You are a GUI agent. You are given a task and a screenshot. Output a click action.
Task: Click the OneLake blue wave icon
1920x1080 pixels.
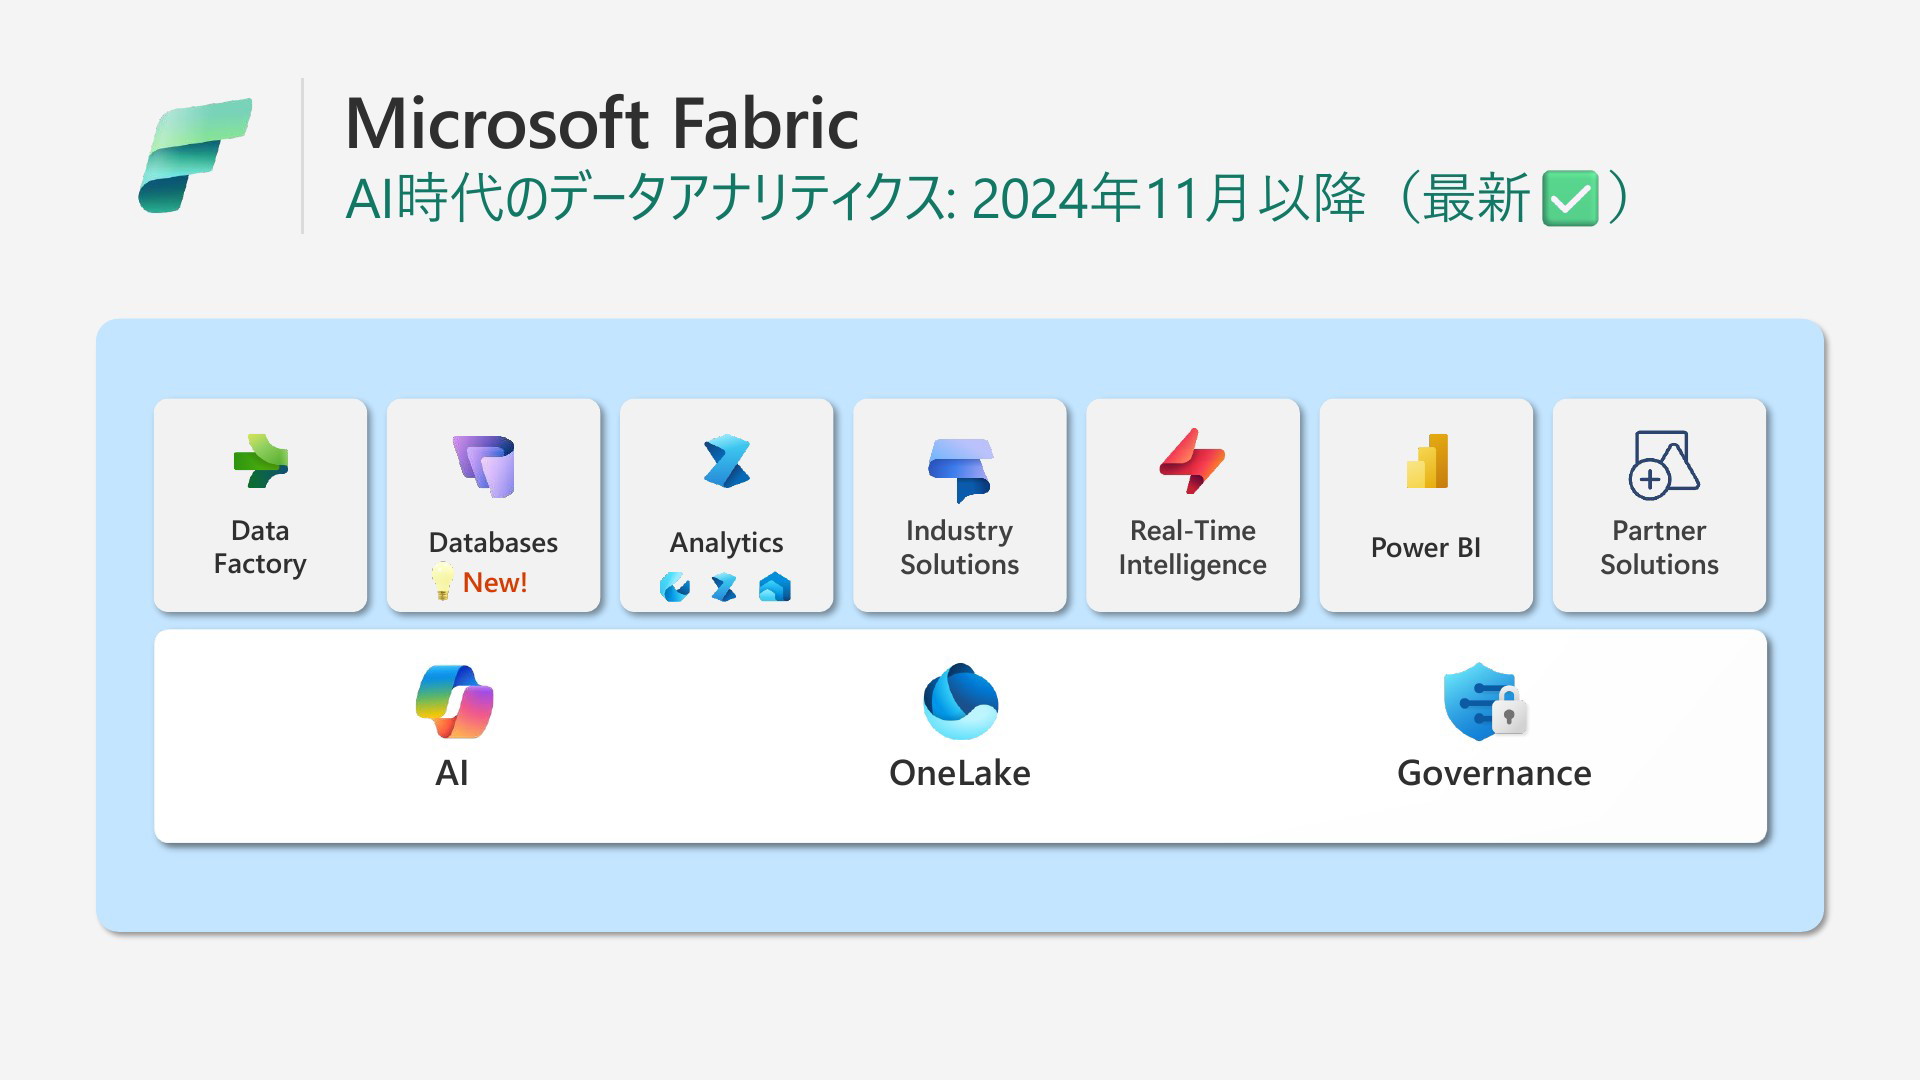tap(960, 701)
